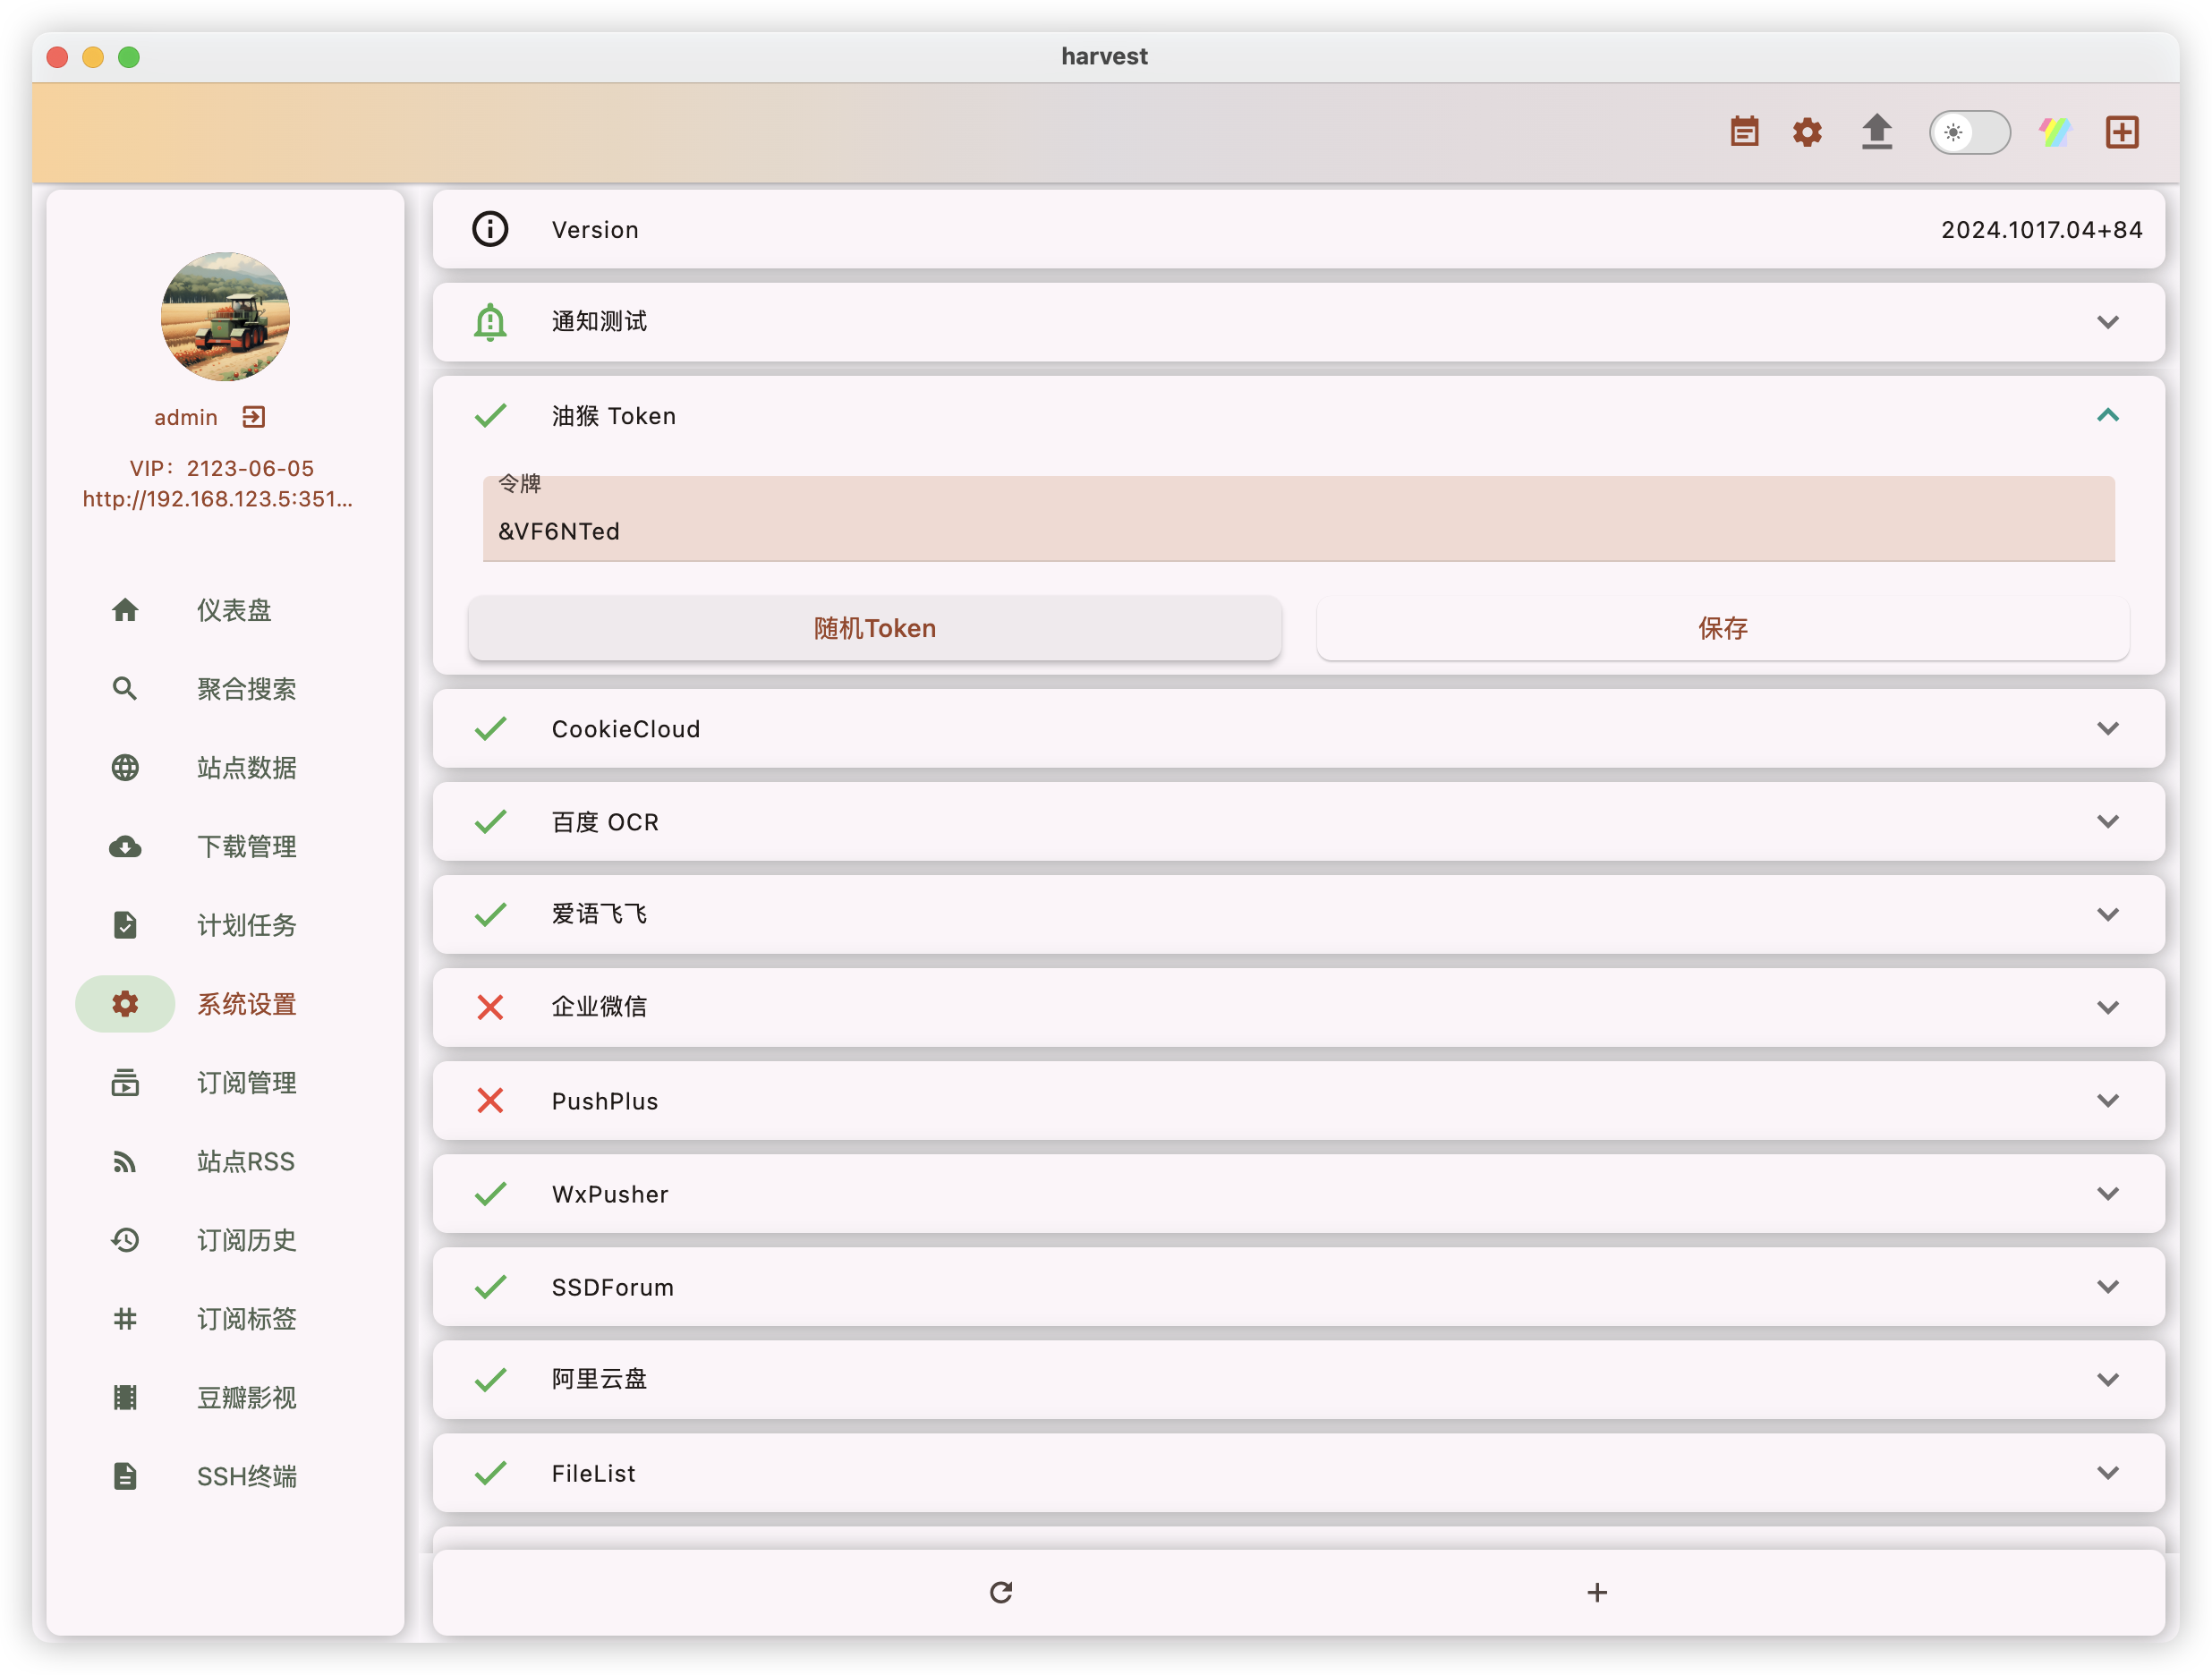Click the 保存 save button
This screenshot has height=1675, width=2212.
(1722, 628)
